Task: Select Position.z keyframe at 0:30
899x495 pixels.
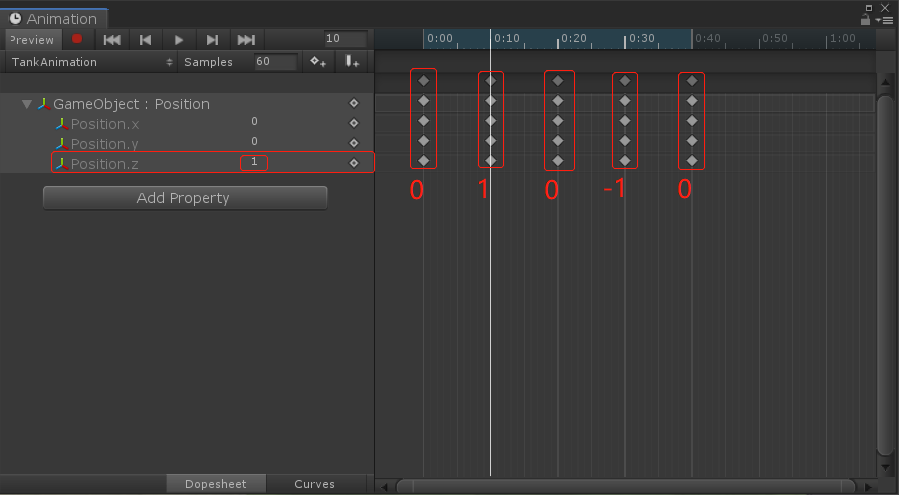Action: click(x=625, y=161)
